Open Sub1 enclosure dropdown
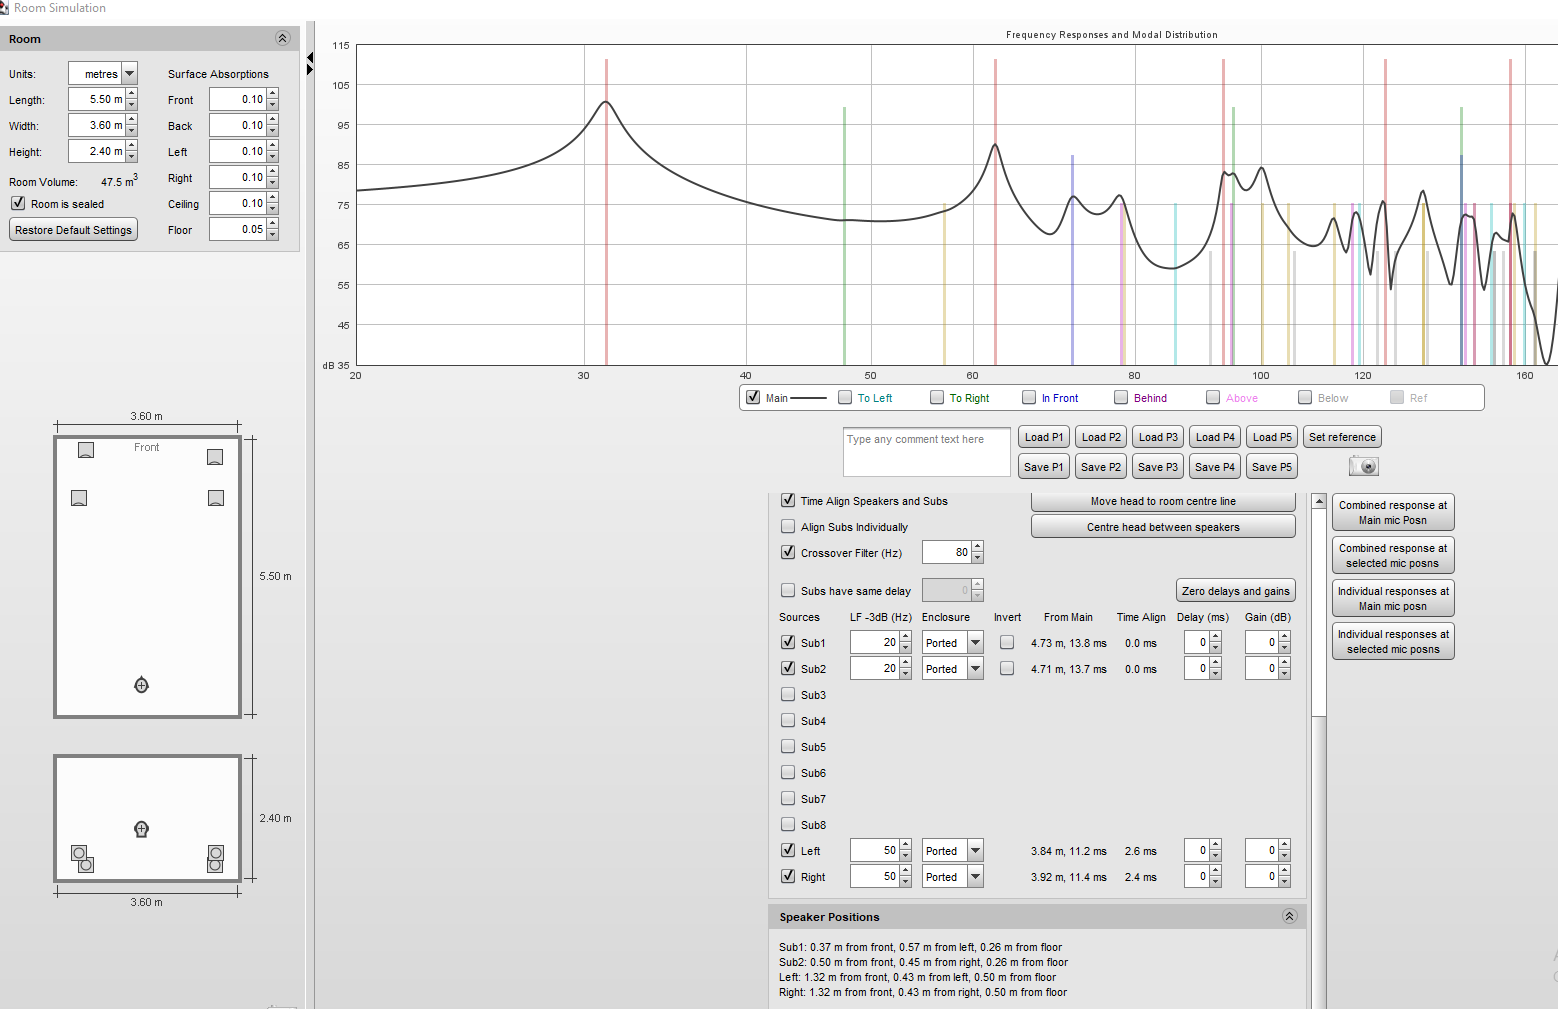This screenshot has height=1009, width=1558. pyautogui.click(x=976, y=643)
